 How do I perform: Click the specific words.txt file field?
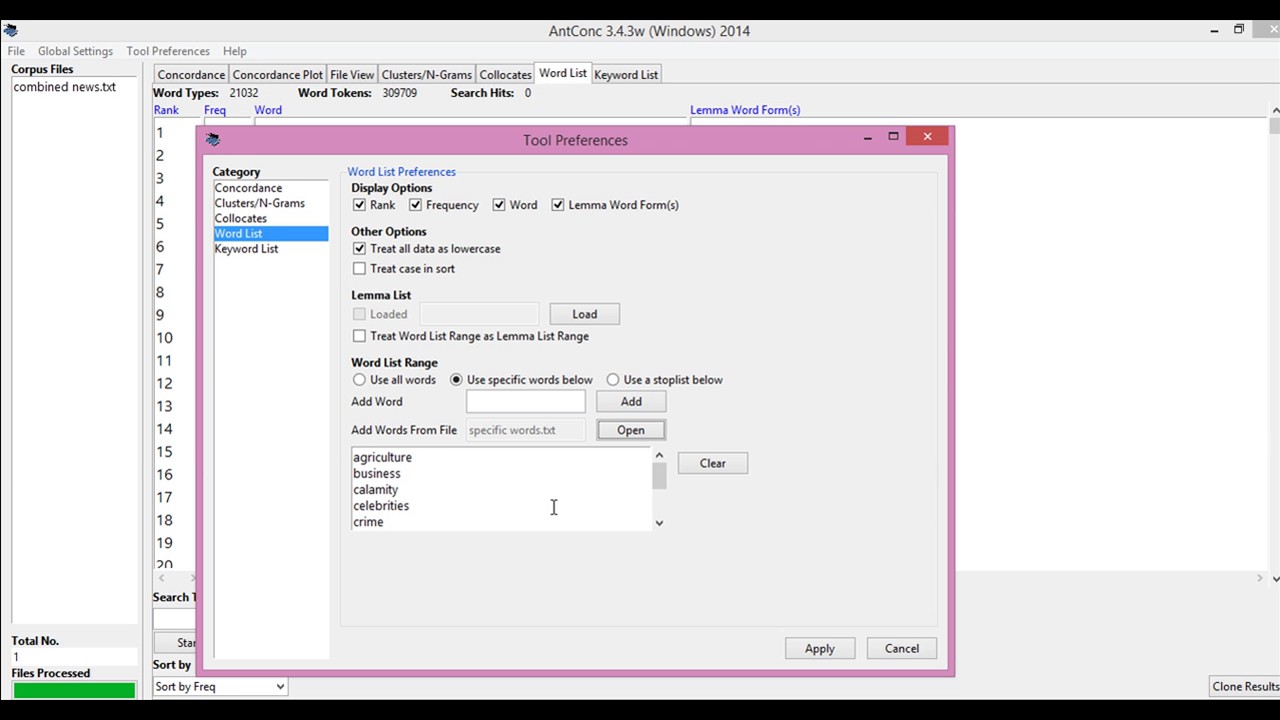click(526, 430)
